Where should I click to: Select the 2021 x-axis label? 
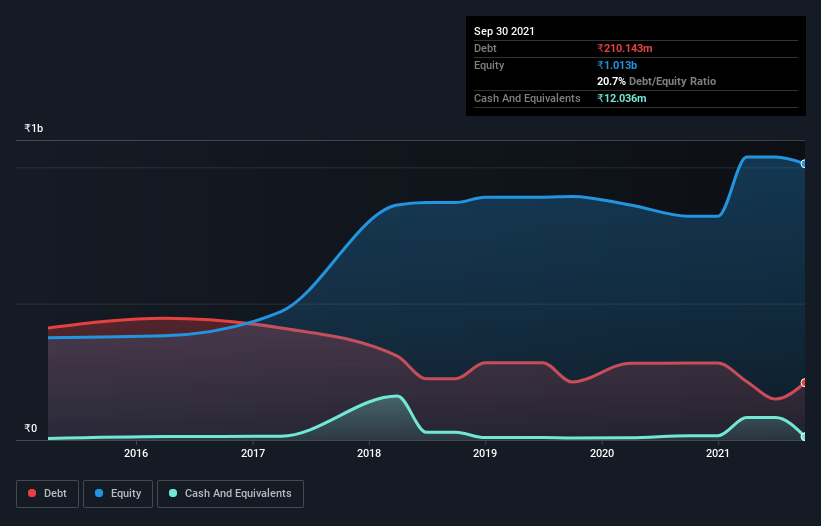coord(718,453)
